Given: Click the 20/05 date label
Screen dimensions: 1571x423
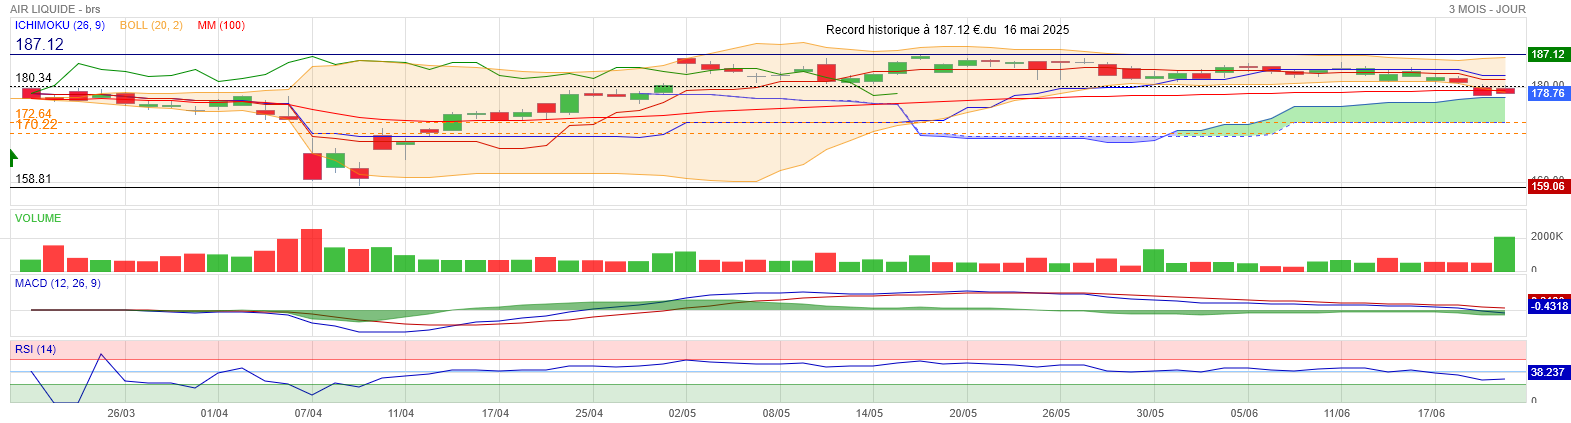Looking at the screenshot, I should (963, 413).
